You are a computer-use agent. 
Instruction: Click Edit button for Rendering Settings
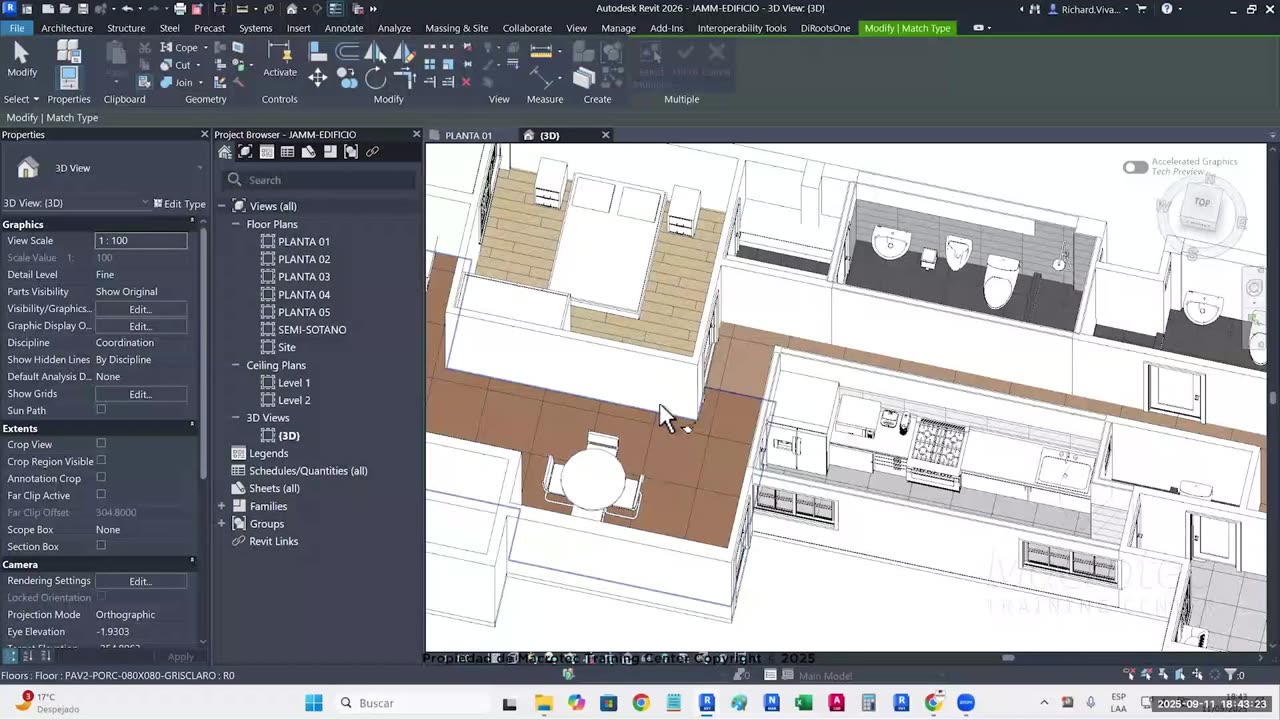[140, 581]
